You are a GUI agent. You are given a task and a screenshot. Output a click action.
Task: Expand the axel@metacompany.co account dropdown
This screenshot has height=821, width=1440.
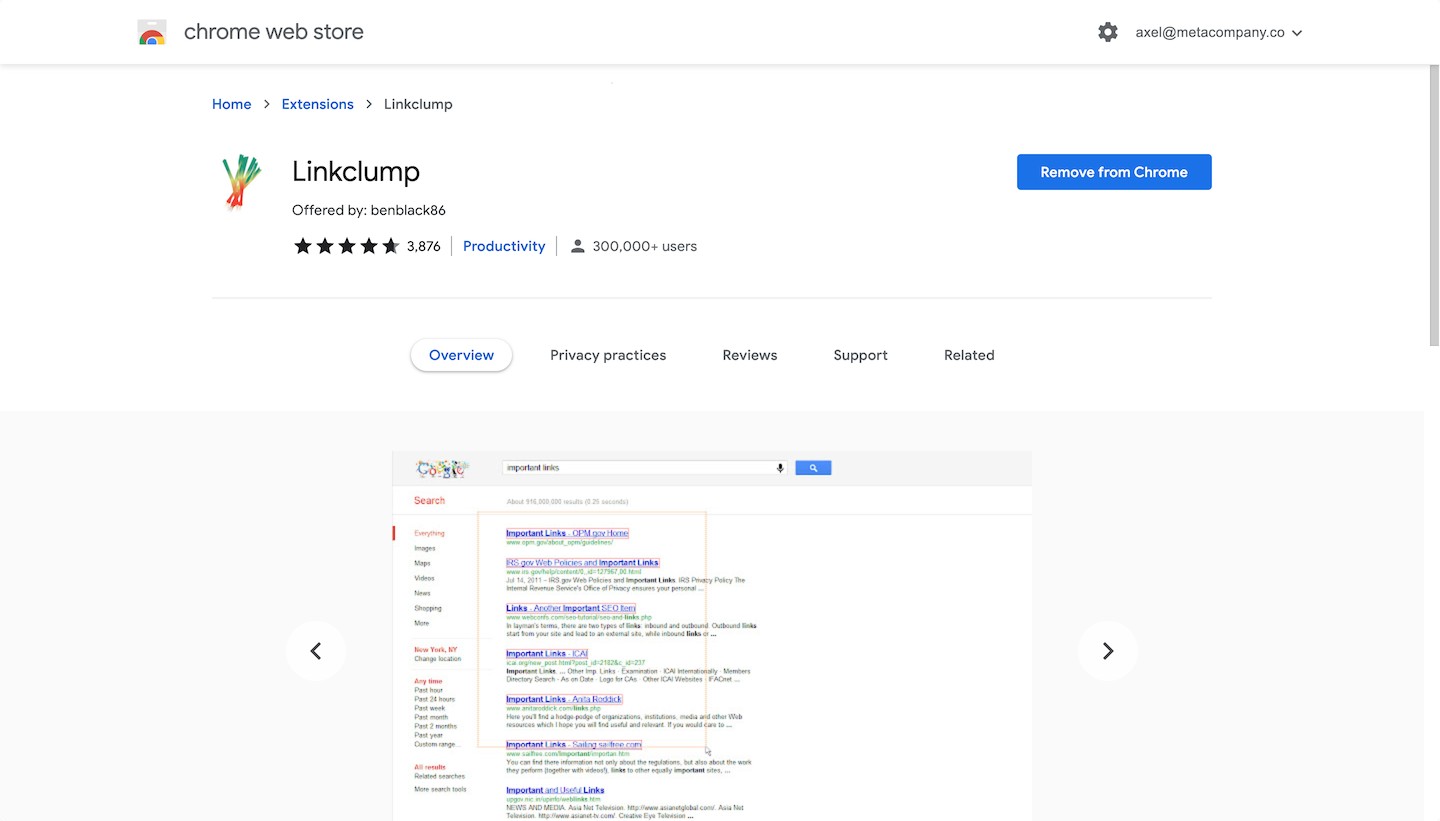1219,32
